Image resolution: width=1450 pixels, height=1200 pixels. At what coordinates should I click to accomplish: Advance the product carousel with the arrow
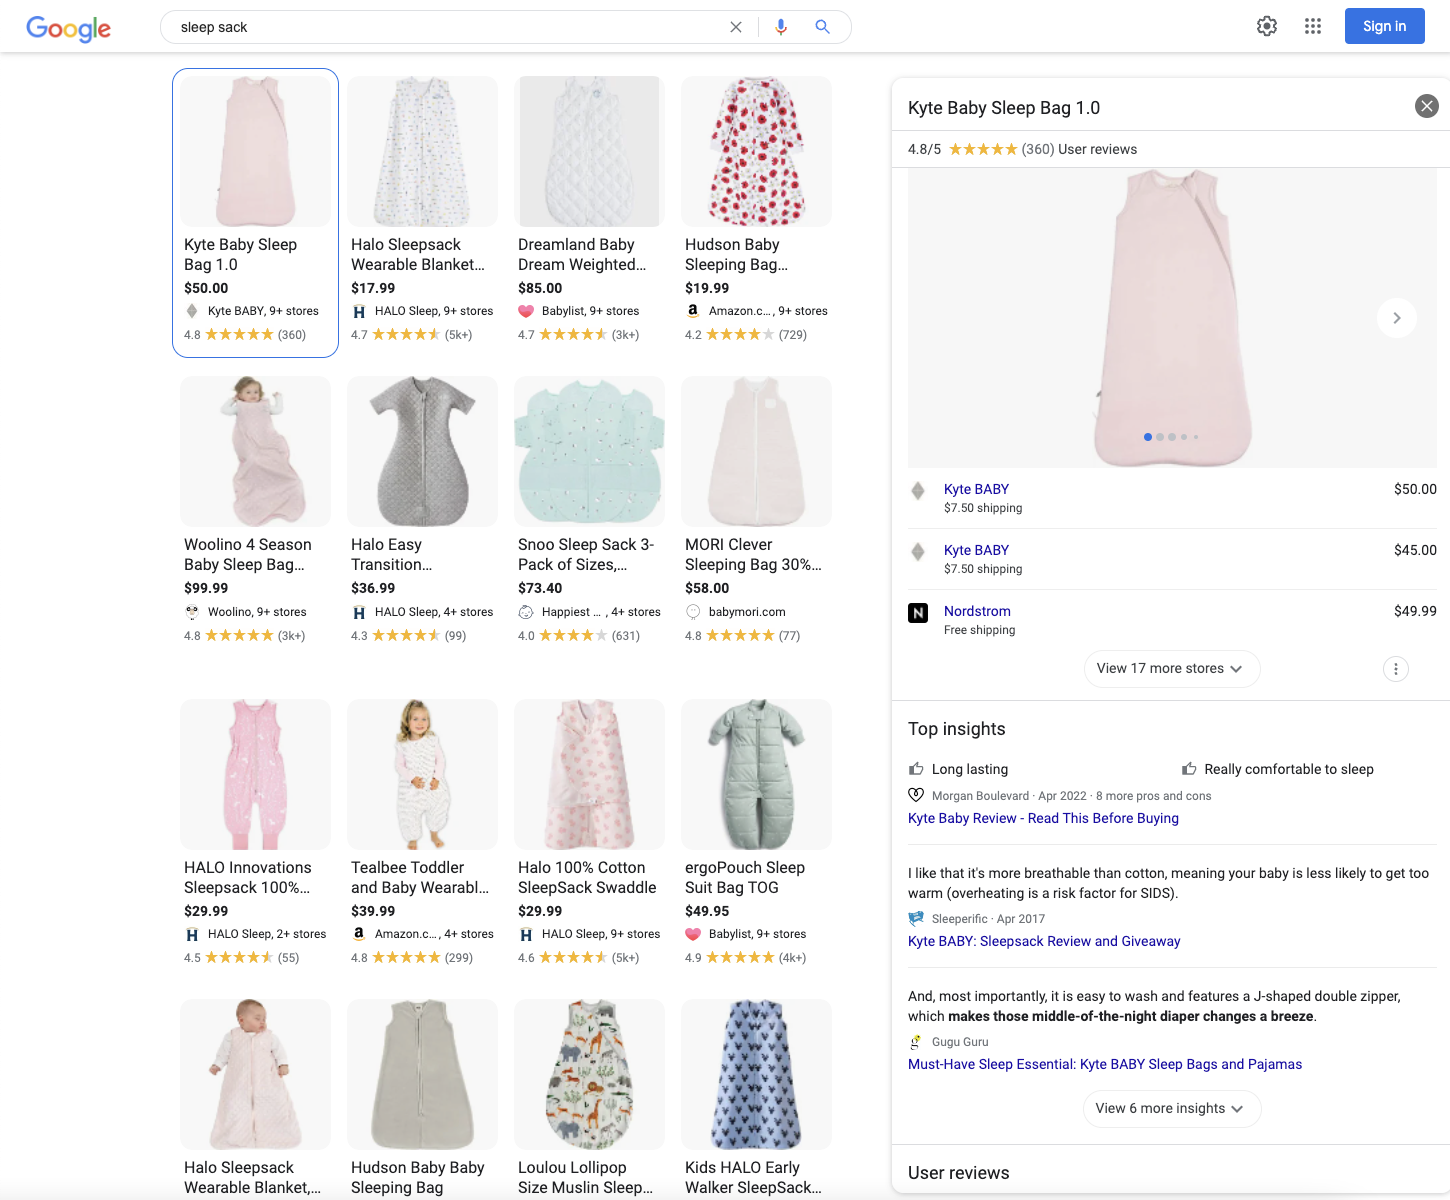tap(1396, 317)
